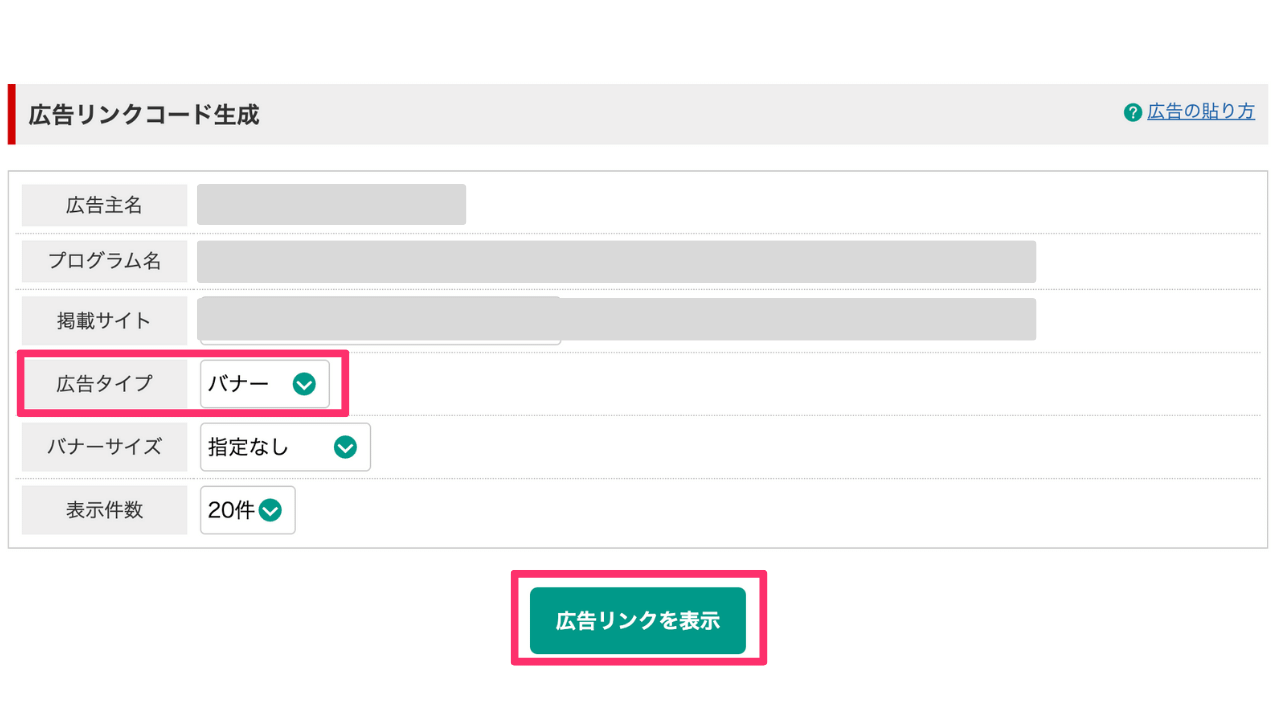Viewport: 1280px width, 720px height.
Task: Click the red accent bar beside the heading
Action: (x=12, y=114)
